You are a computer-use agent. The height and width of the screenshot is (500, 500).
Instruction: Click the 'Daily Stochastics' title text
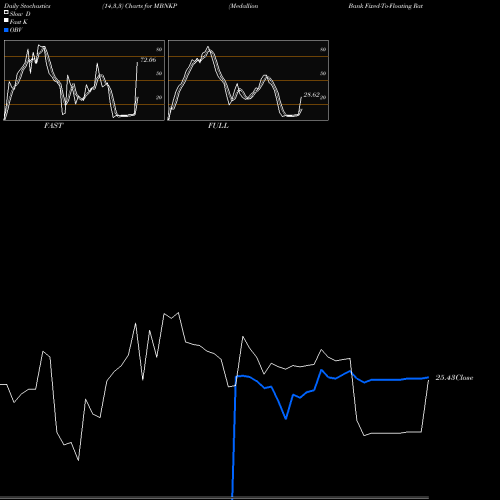click(27, 6)
